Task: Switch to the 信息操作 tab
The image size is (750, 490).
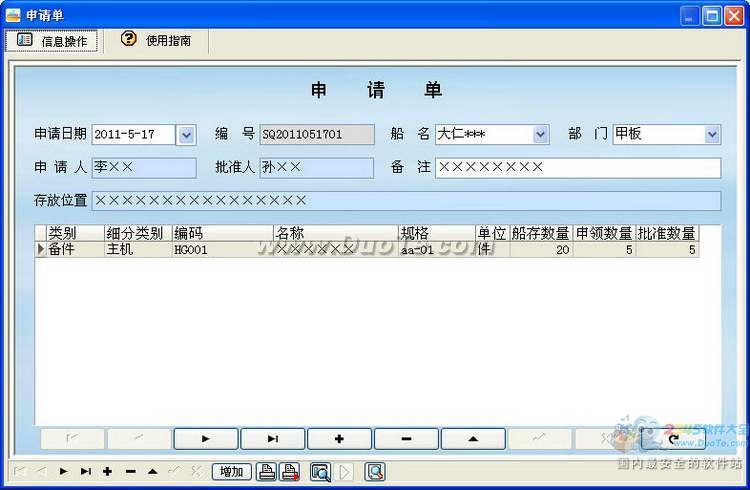Action: pyautogui.click(x=53, y=41)
